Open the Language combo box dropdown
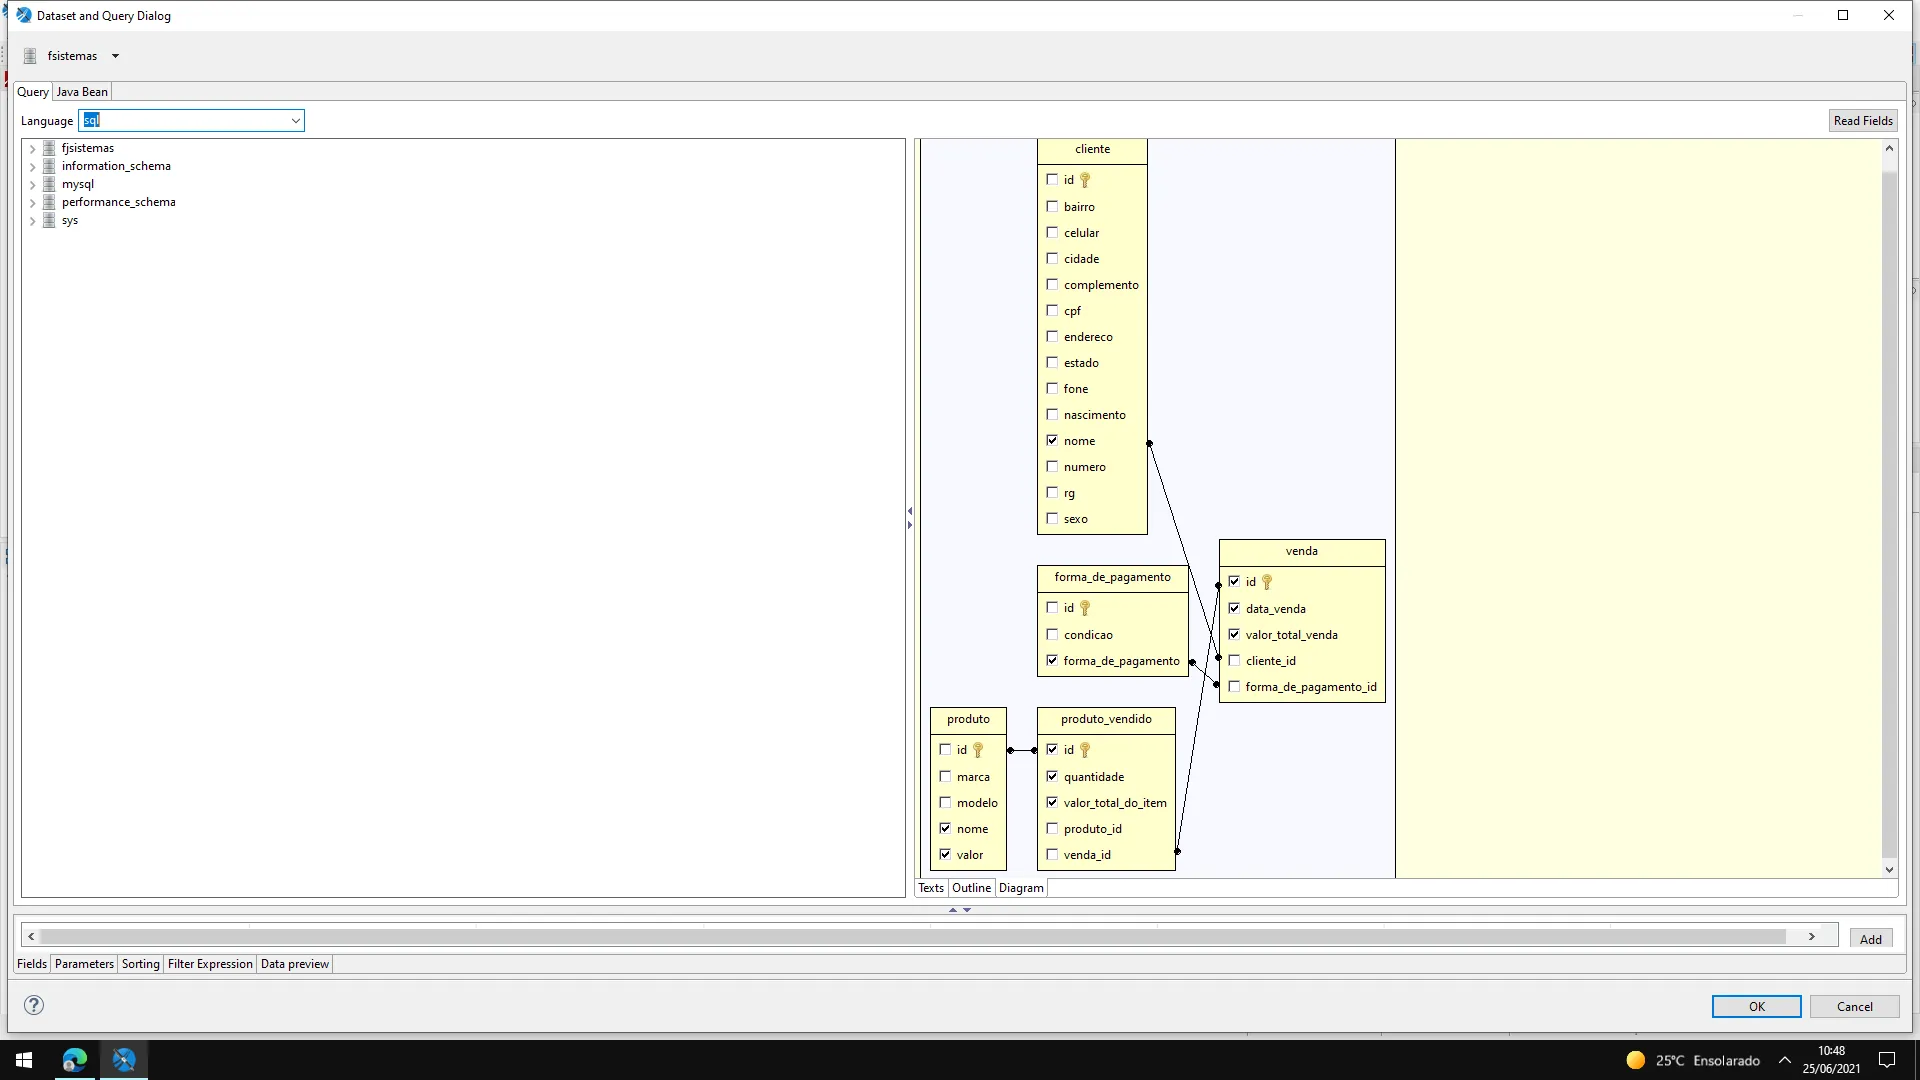Screen dimensions: 1920x1080 point(295,121)
